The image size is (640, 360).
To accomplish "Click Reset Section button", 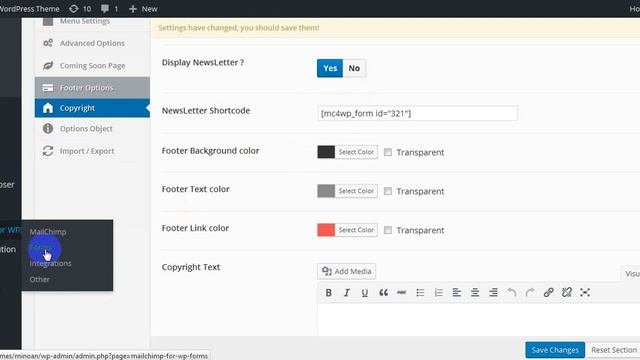I will pos(613,350).
